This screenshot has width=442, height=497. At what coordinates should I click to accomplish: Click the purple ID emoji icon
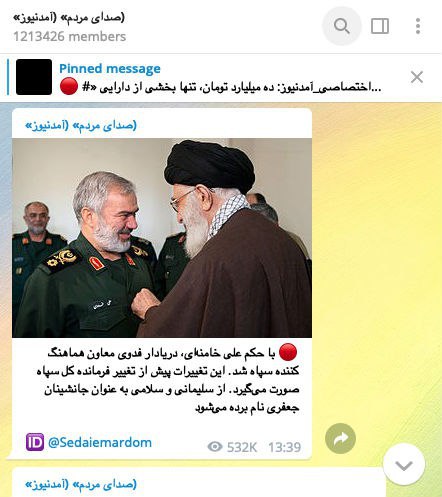pos(35,442)
